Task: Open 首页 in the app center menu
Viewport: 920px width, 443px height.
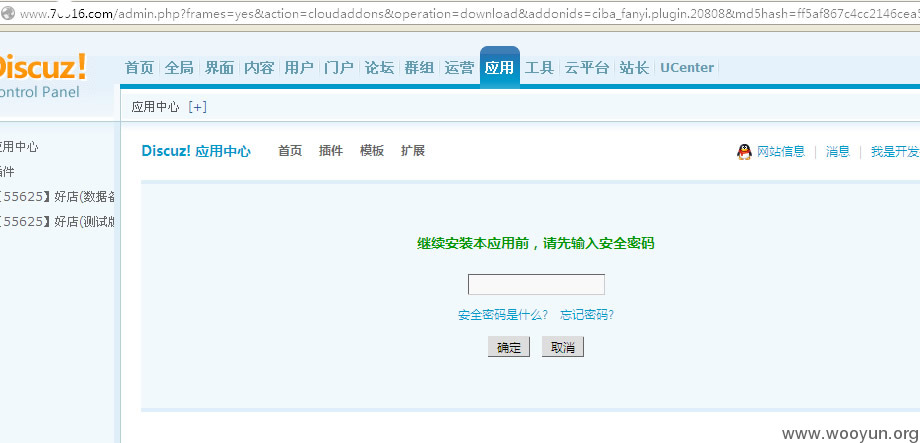Action: [290, 151]
